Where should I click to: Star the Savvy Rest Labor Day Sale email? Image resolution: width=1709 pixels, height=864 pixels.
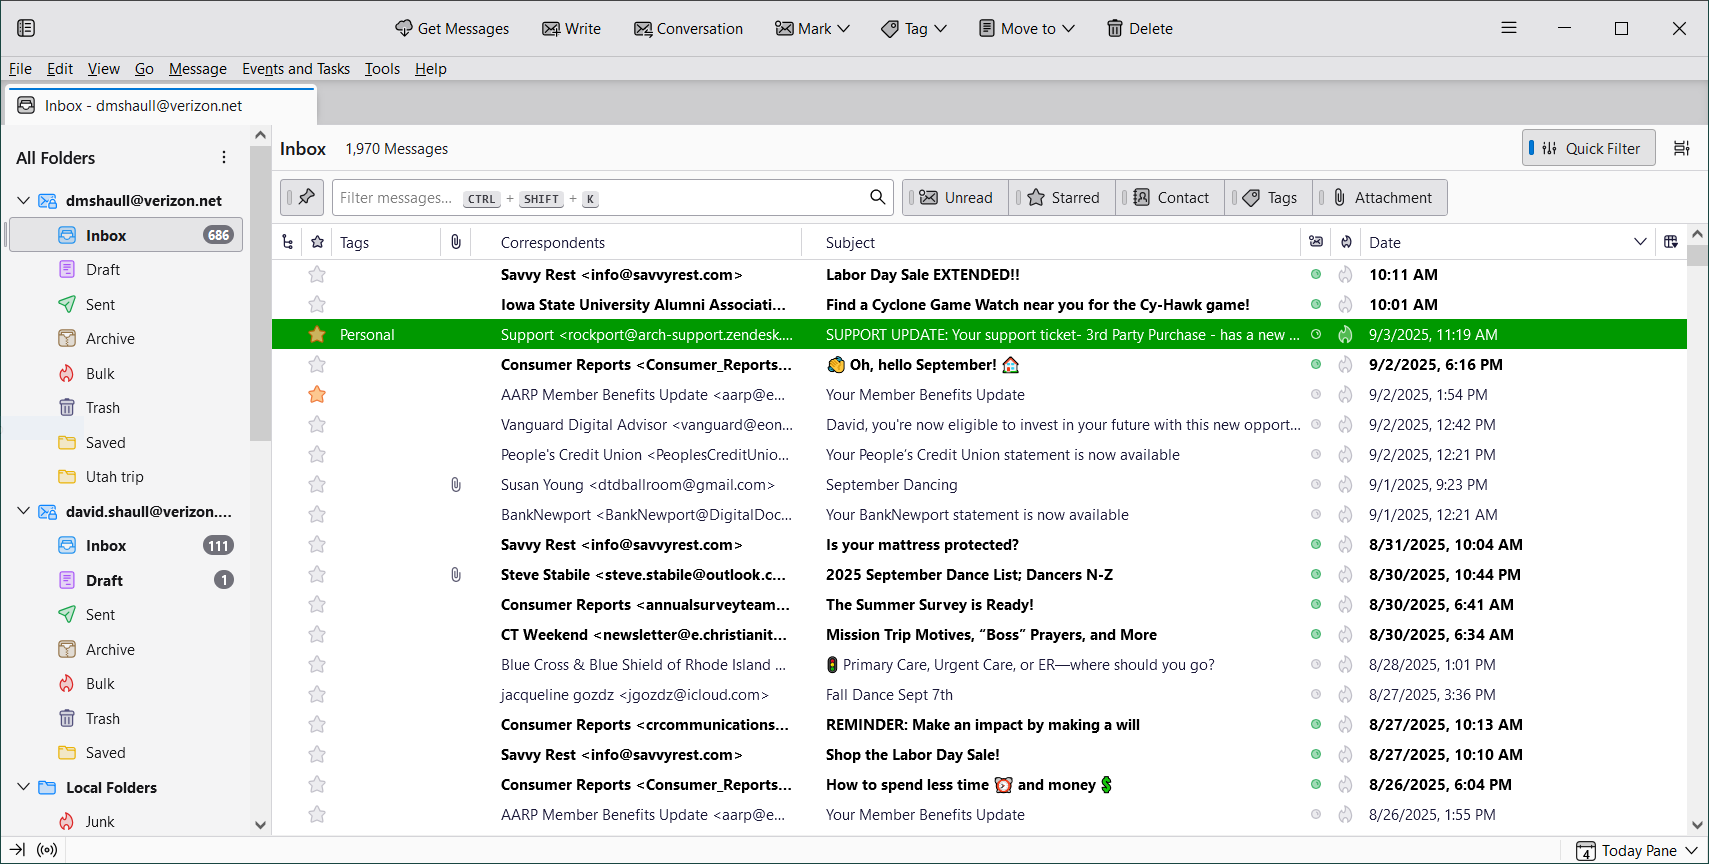pyautogui.click(x=317, y=274)
